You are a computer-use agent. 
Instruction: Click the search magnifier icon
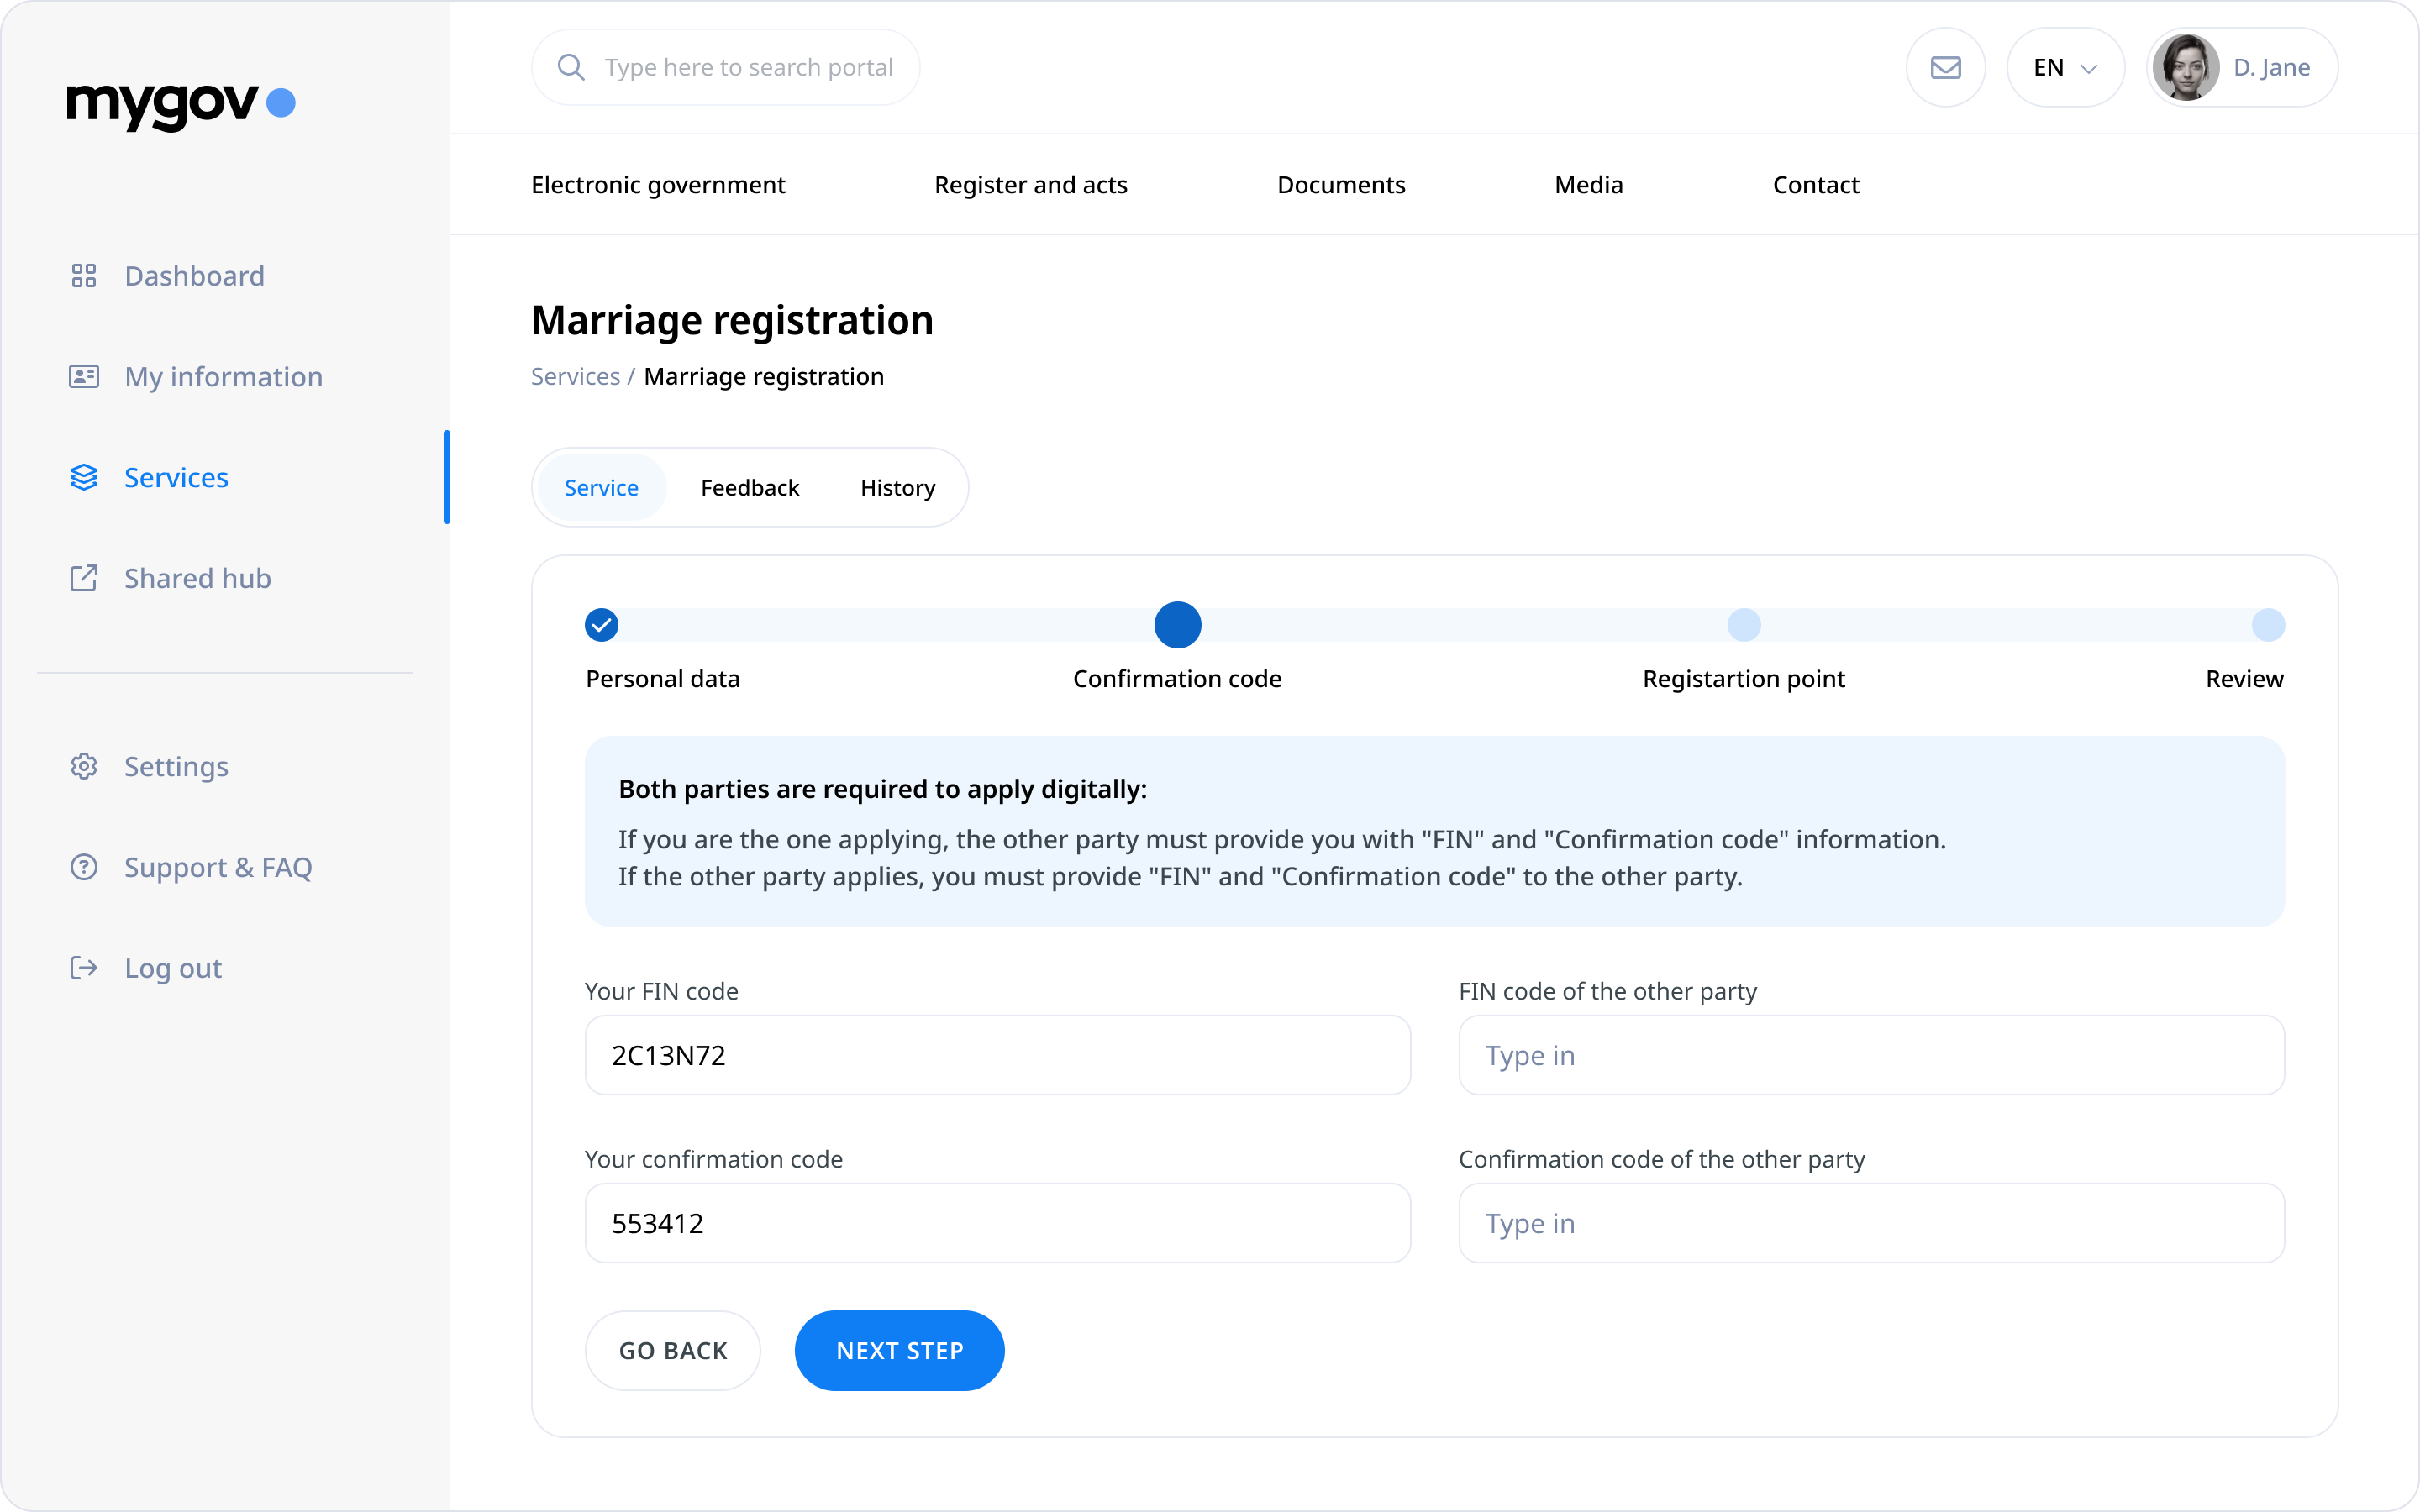571,67
